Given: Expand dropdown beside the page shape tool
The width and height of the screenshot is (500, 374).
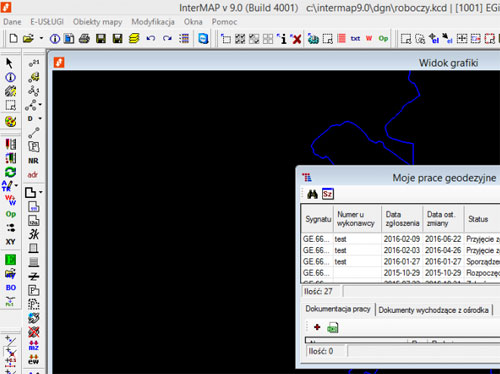Looking at the screenshot, I should (41, 192).
